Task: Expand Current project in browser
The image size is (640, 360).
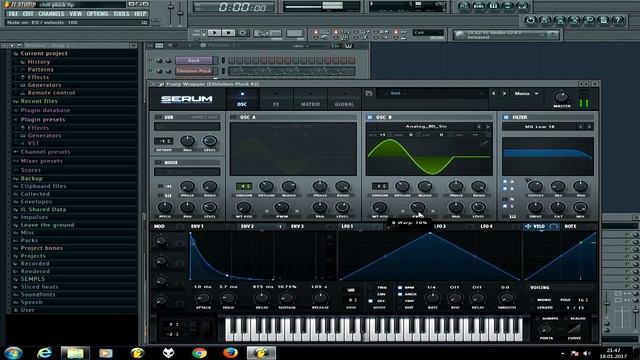Action: [x=44, y=53]
